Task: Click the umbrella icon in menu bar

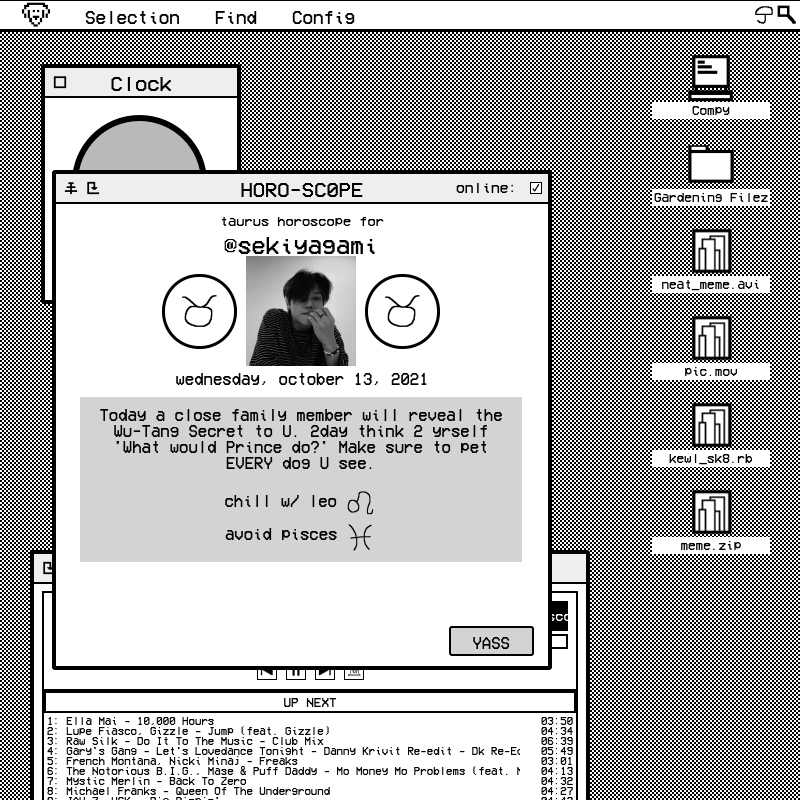Action: [x=764, y=15]
